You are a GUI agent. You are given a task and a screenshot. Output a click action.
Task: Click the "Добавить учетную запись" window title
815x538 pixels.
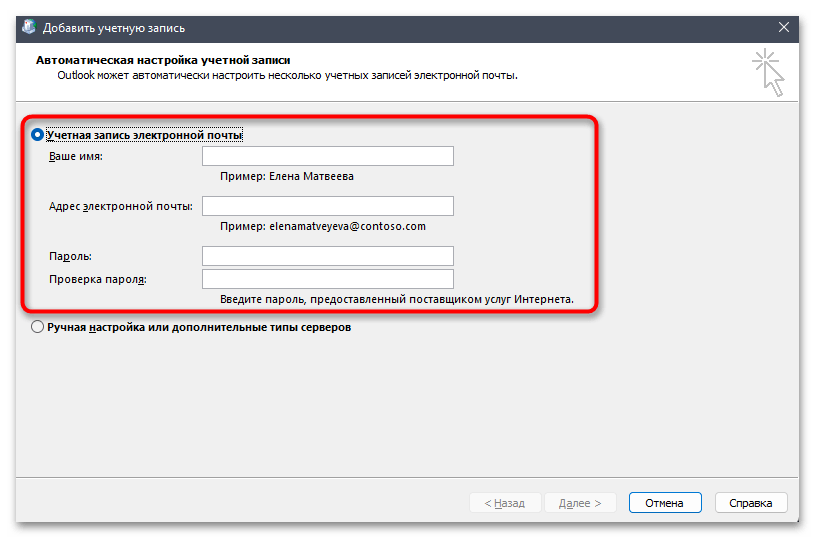114,28
